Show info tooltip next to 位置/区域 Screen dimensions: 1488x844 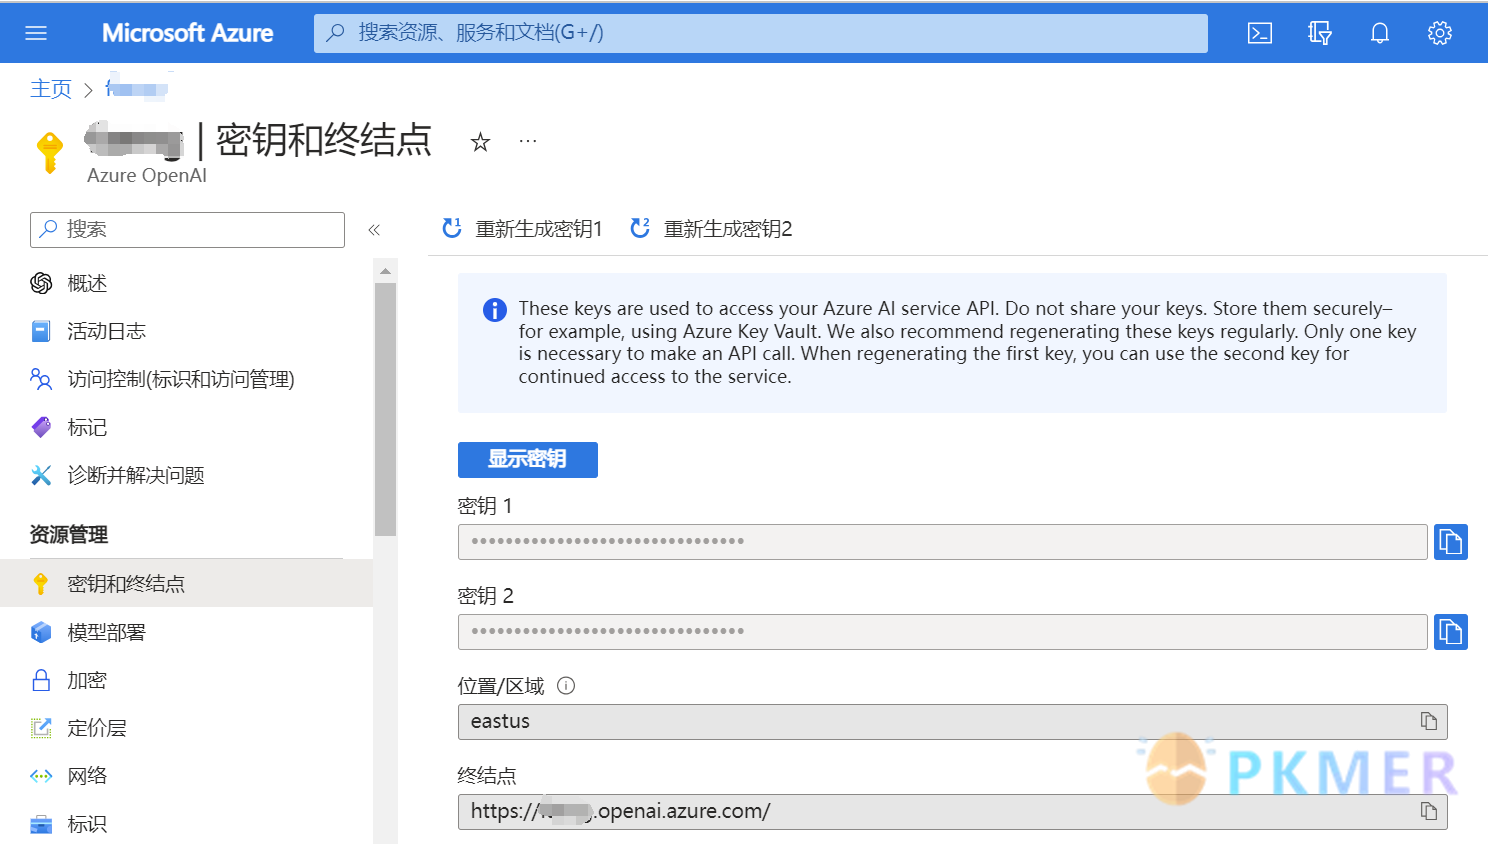coord(566,686)
